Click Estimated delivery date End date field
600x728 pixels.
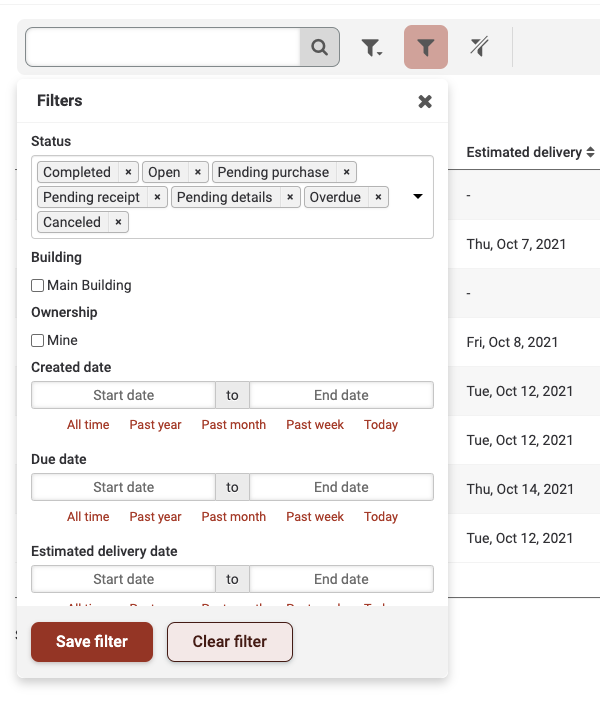tap(341, 579)
